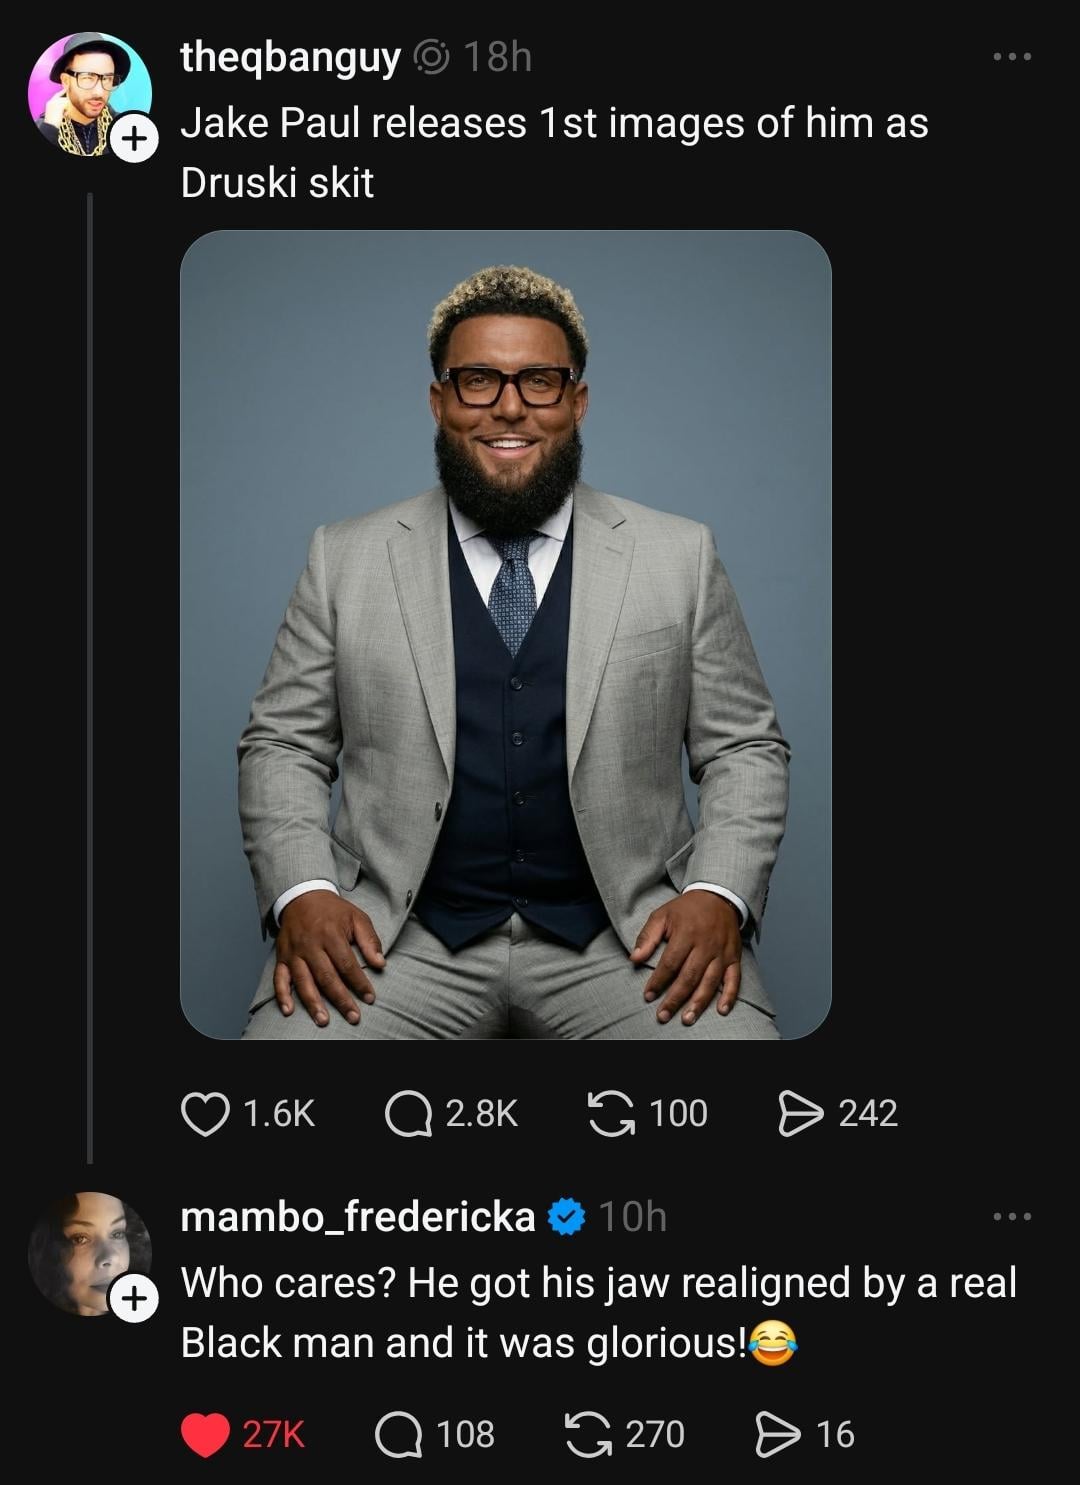This screenshot has height=1485, width=1080.
Task: Unlike mambo_fredericka's reply via red heart
Action: [x=205, y=1435]
